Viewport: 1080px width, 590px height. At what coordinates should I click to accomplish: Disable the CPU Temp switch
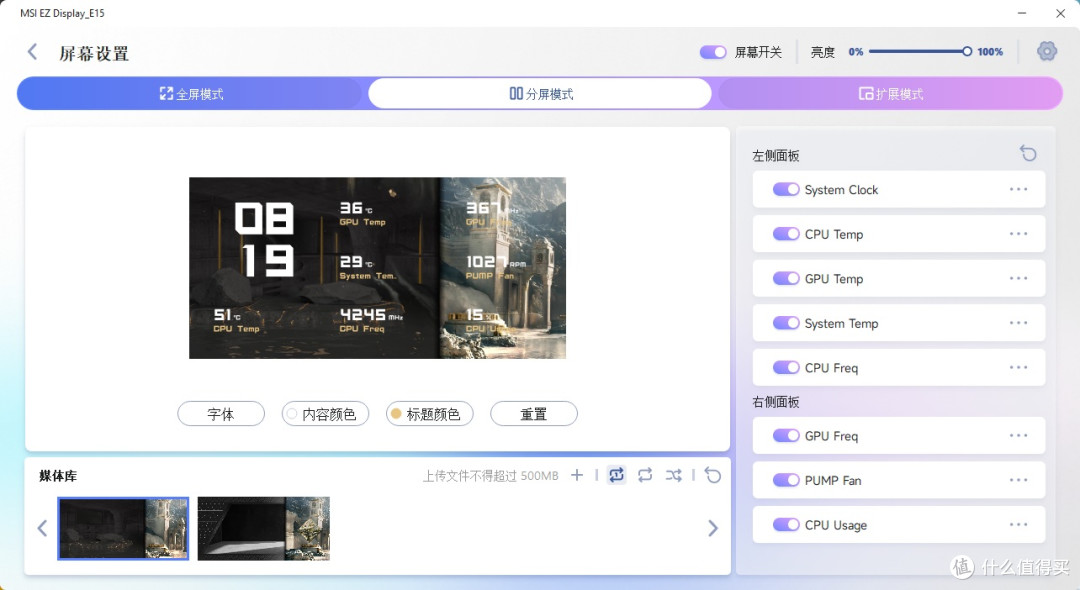(x=786, y=234)
